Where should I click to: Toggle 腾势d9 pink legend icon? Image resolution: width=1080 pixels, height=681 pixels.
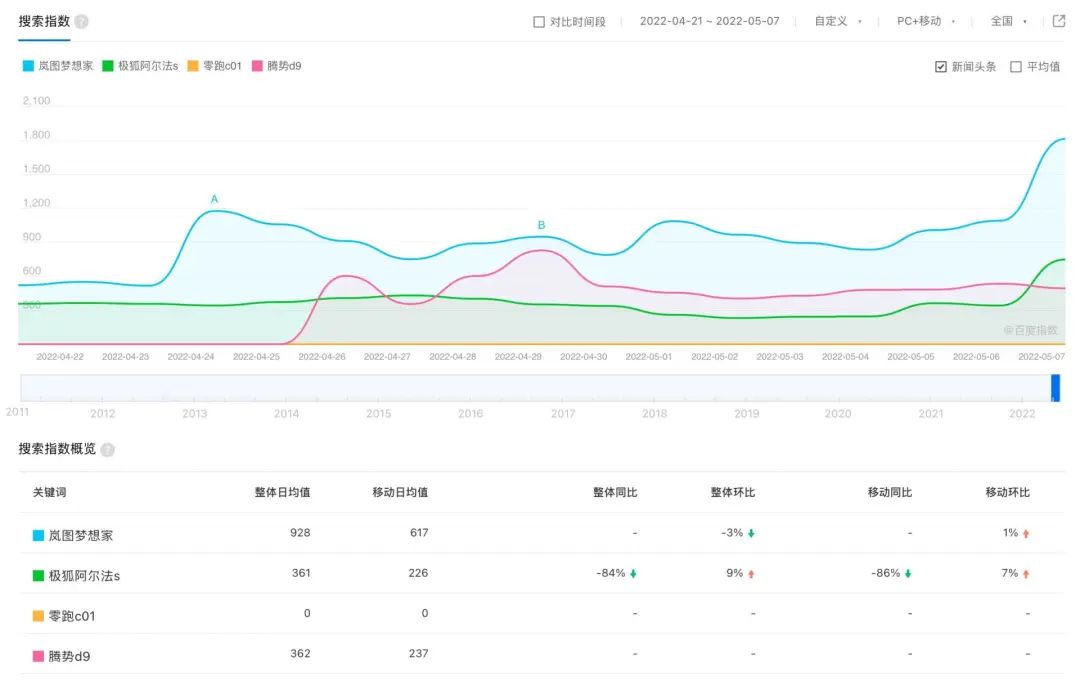(258, 66)
